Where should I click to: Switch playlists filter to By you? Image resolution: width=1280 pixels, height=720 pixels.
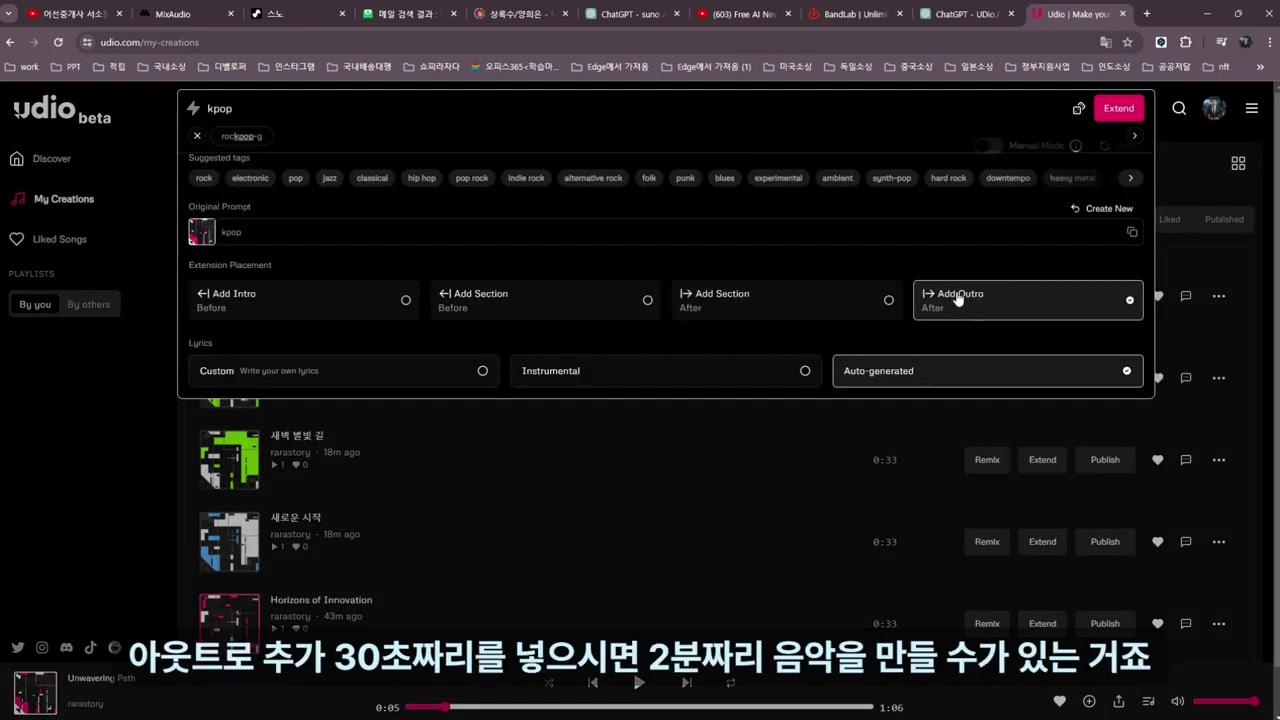pos(35,304)
